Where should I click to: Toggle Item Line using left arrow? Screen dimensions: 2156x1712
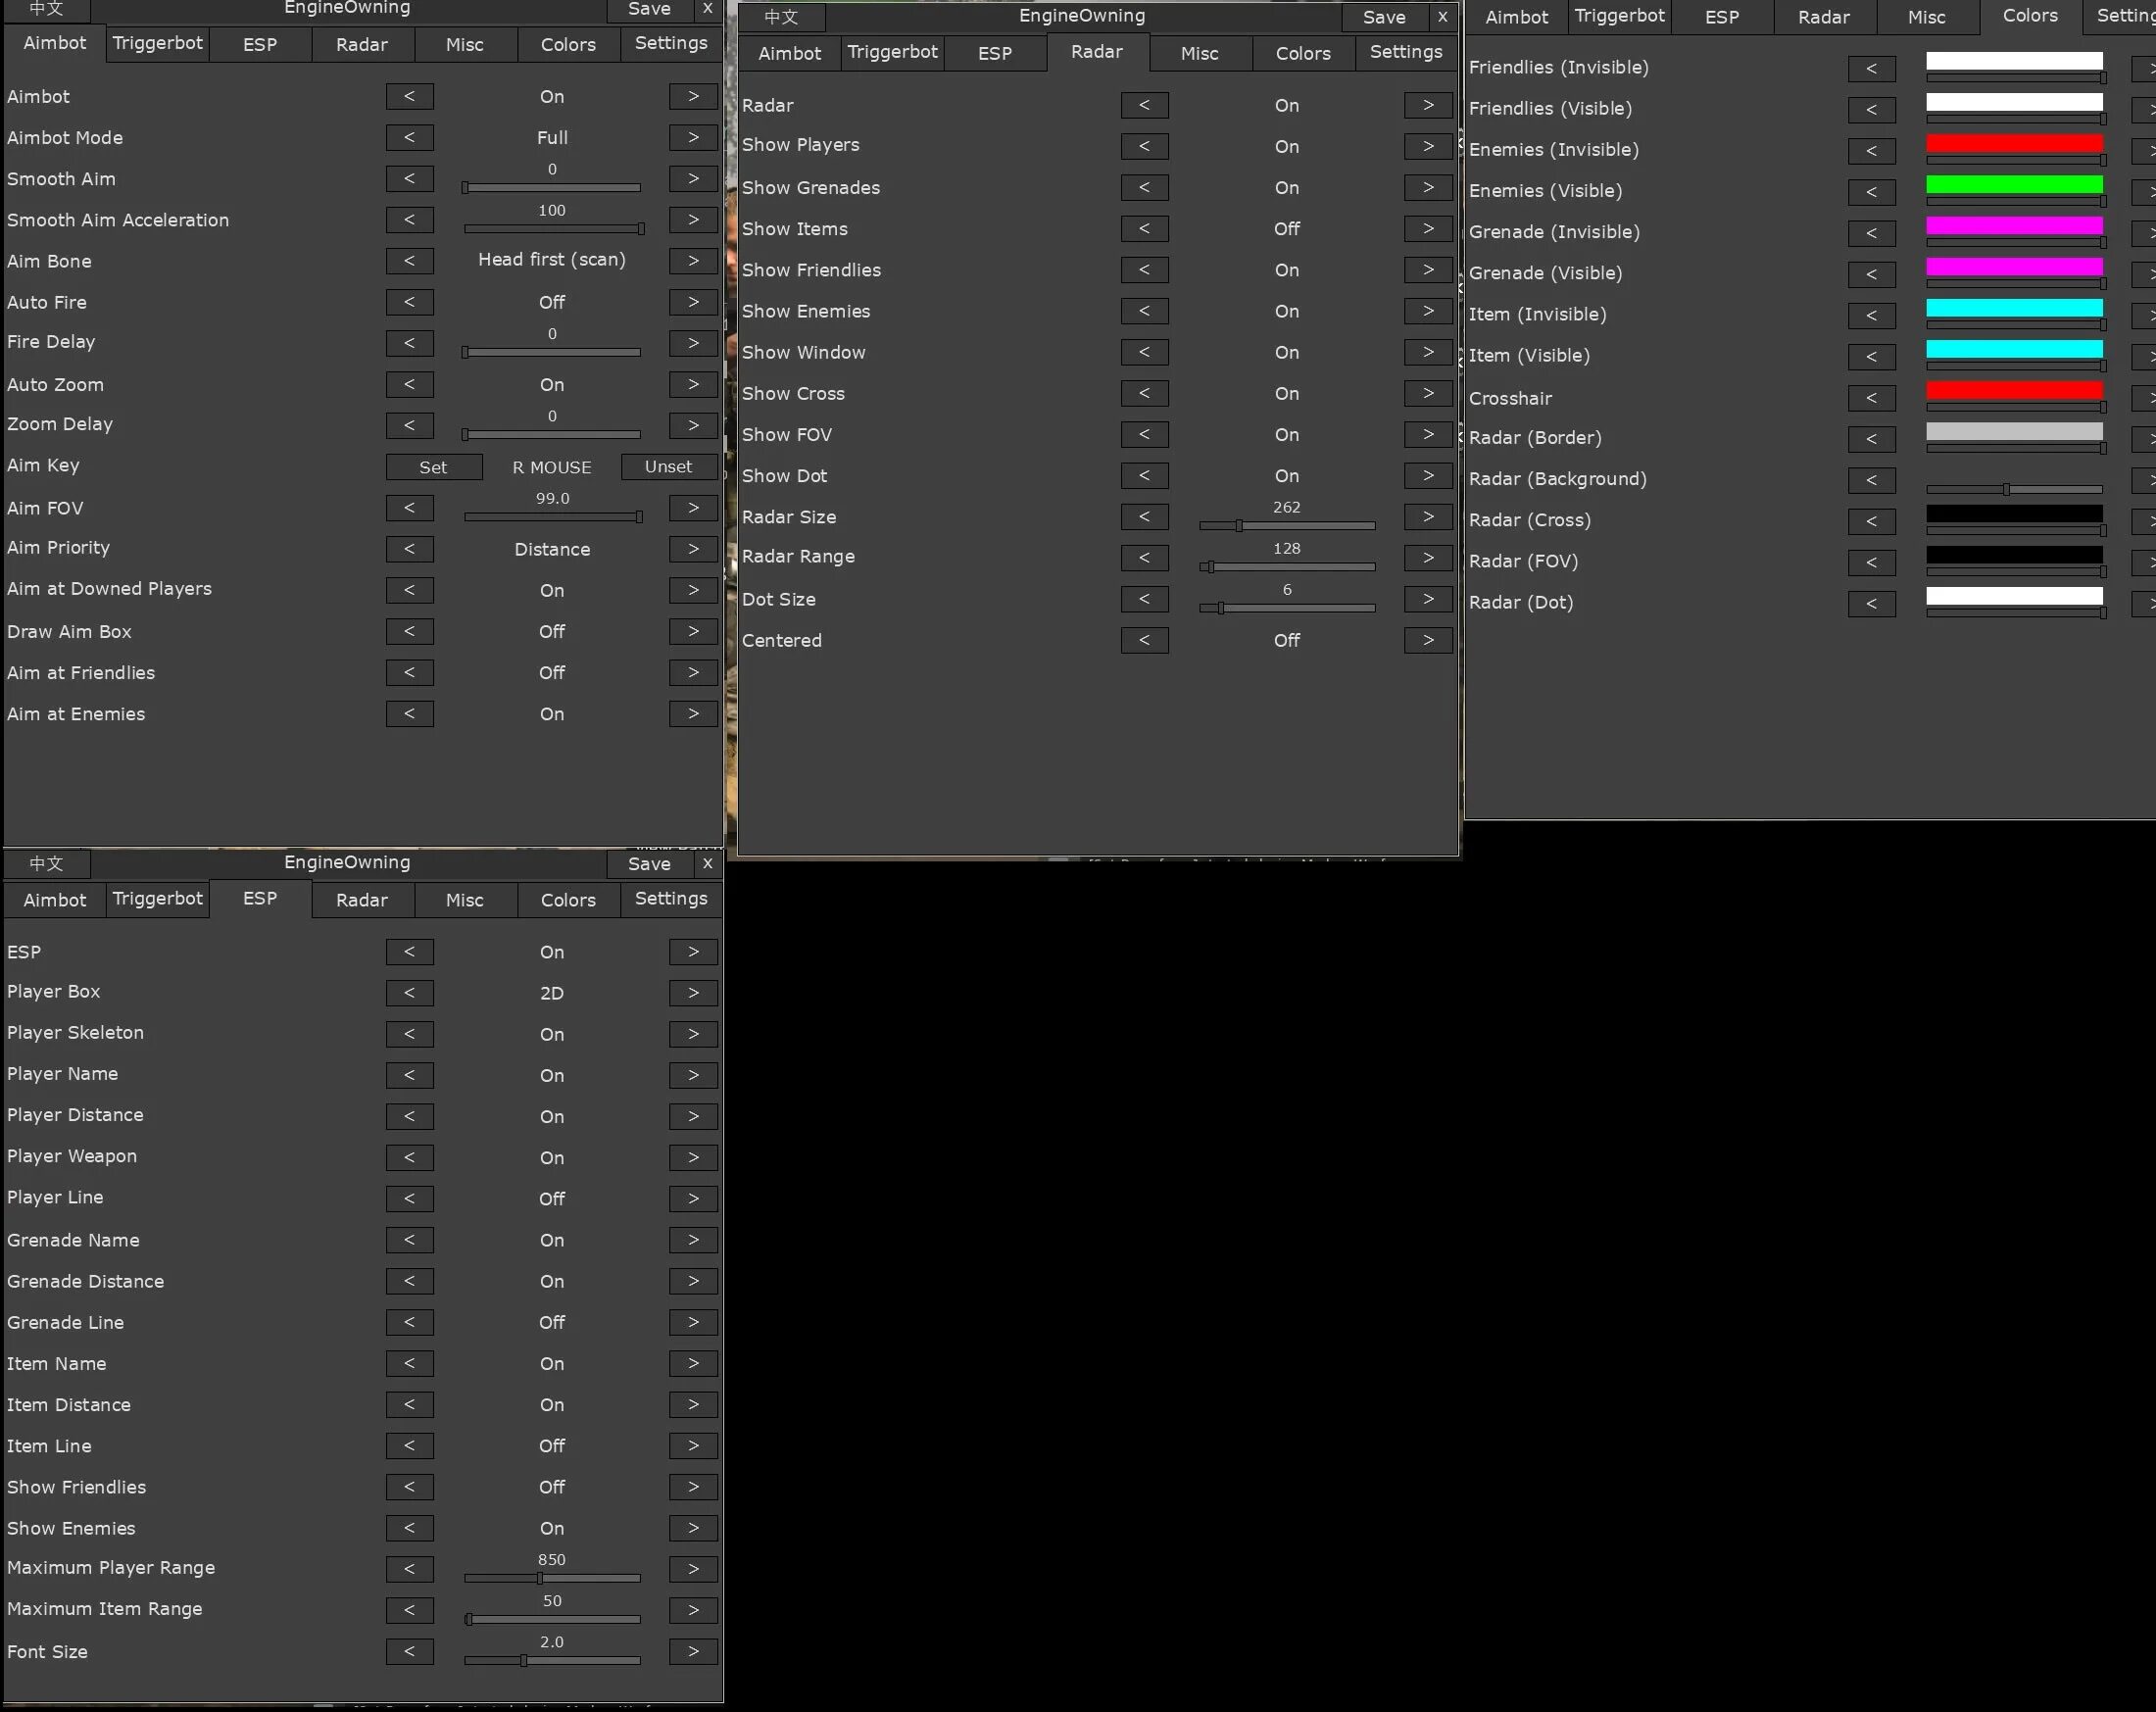point(410,1445)
